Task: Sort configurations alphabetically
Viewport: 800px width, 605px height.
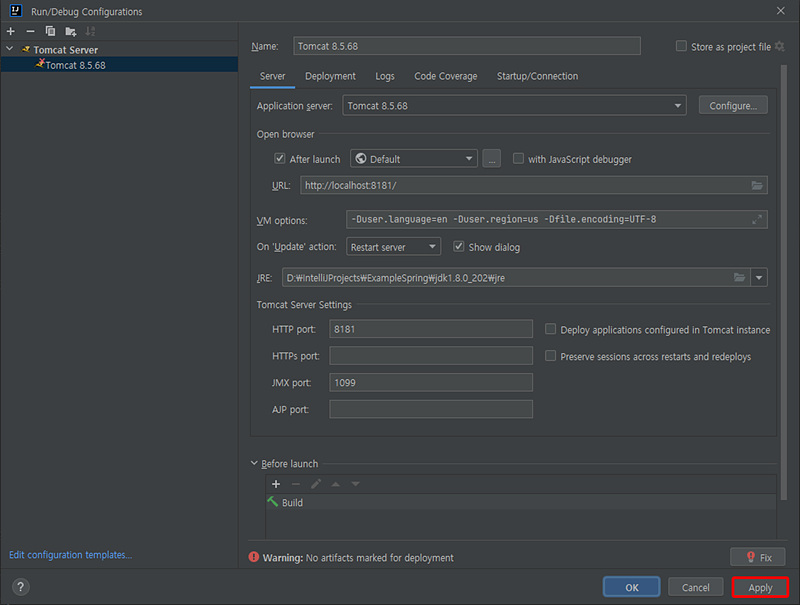Action: pos(90,32)
